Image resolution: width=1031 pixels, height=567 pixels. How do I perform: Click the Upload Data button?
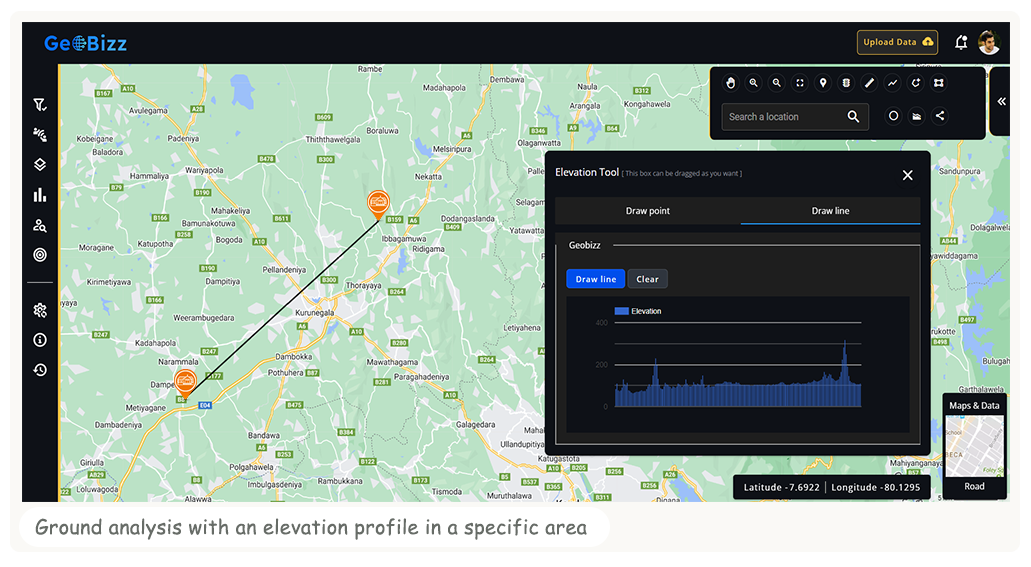[898, 42]
